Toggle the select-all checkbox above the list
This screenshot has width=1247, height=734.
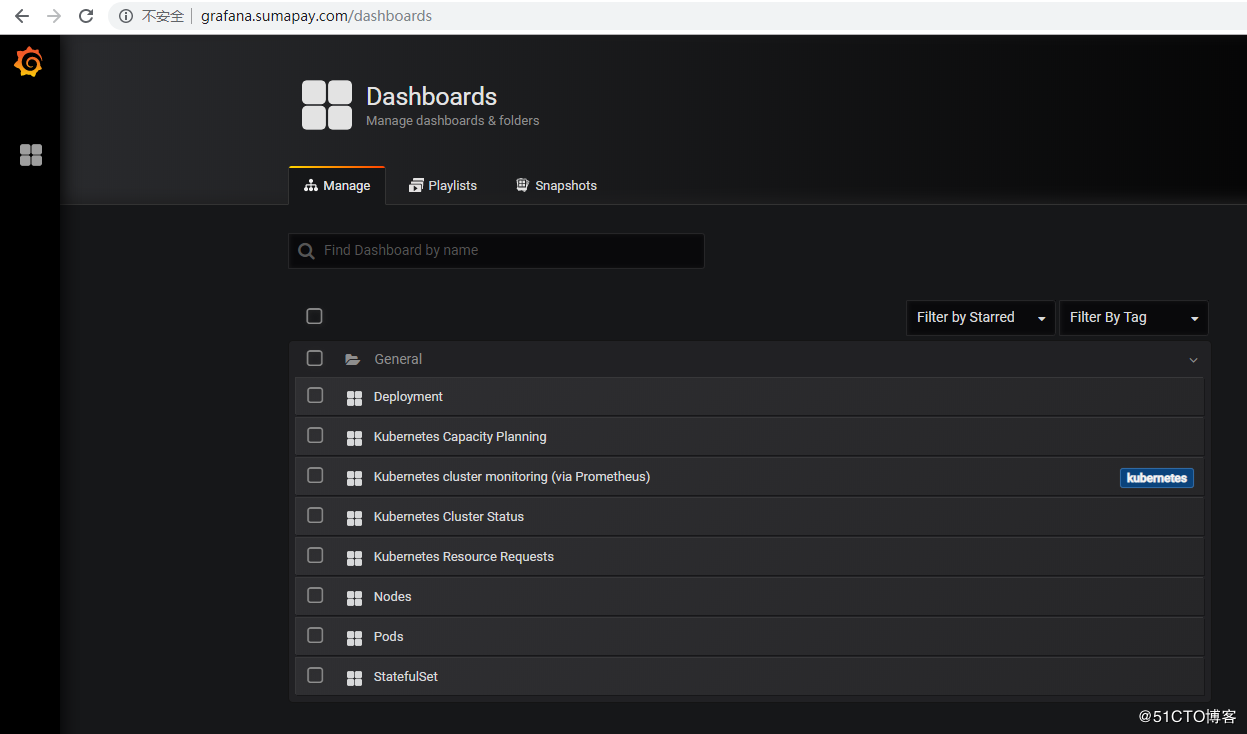click(x=314, y=317)
